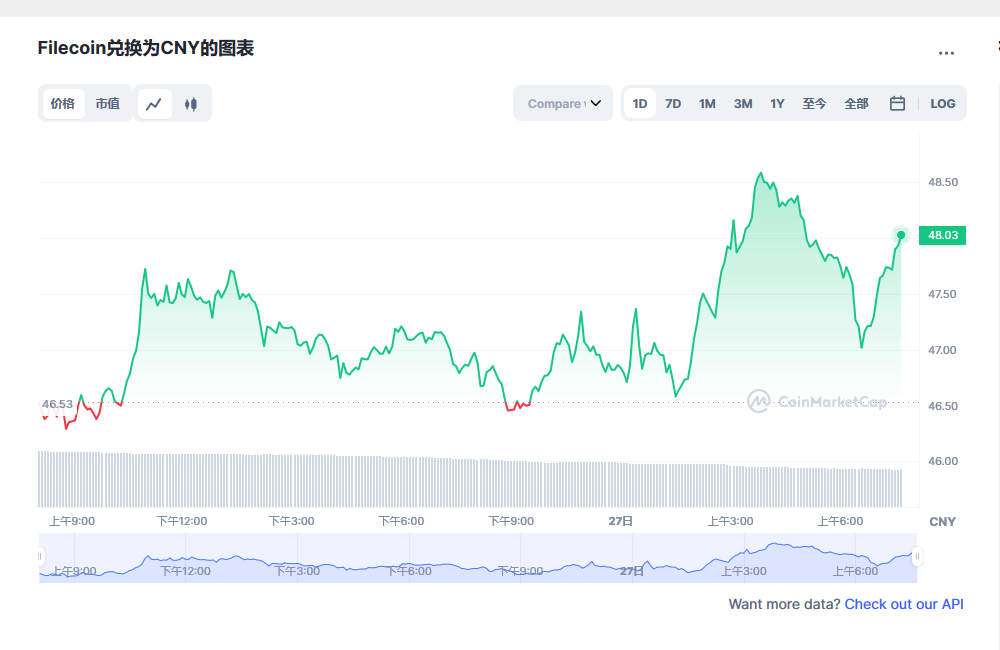Screen dimensions: 1000x650
Task: Switch to the 7D tab
Action: point(672,103)
